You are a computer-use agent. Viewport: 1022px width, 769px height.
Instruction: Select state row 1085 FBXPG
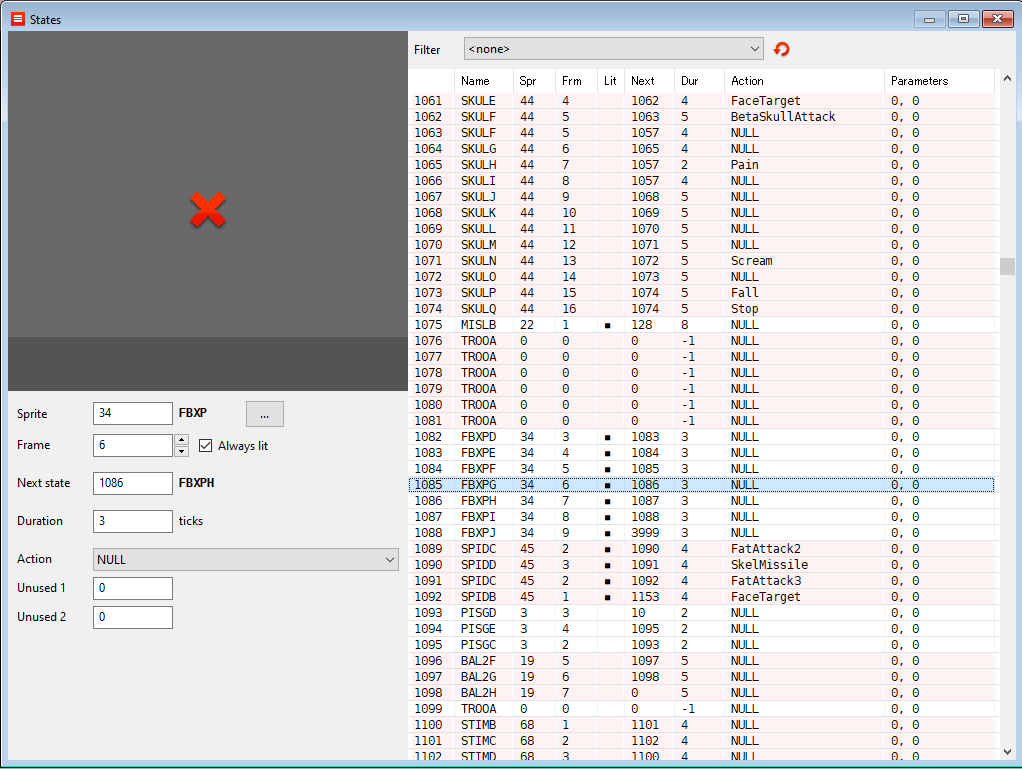pyautogui.click(x=701, y=485)
